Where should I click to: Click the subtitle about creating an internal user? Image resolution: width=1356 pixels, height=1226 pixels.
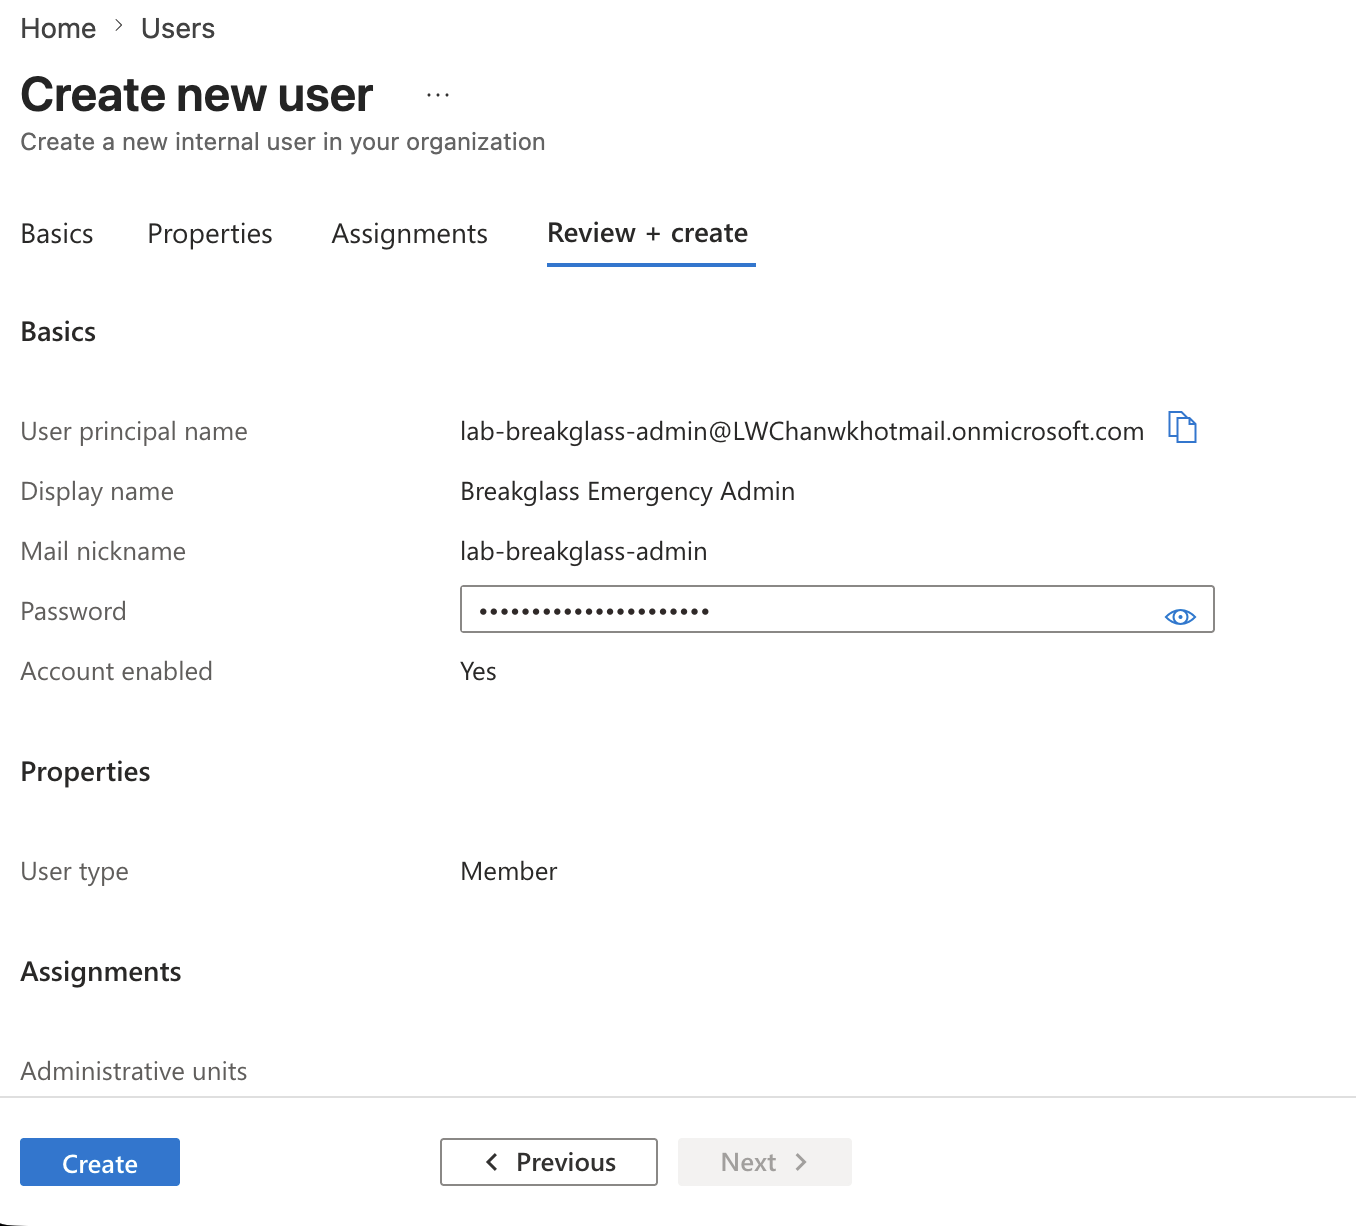pos(283,142)
